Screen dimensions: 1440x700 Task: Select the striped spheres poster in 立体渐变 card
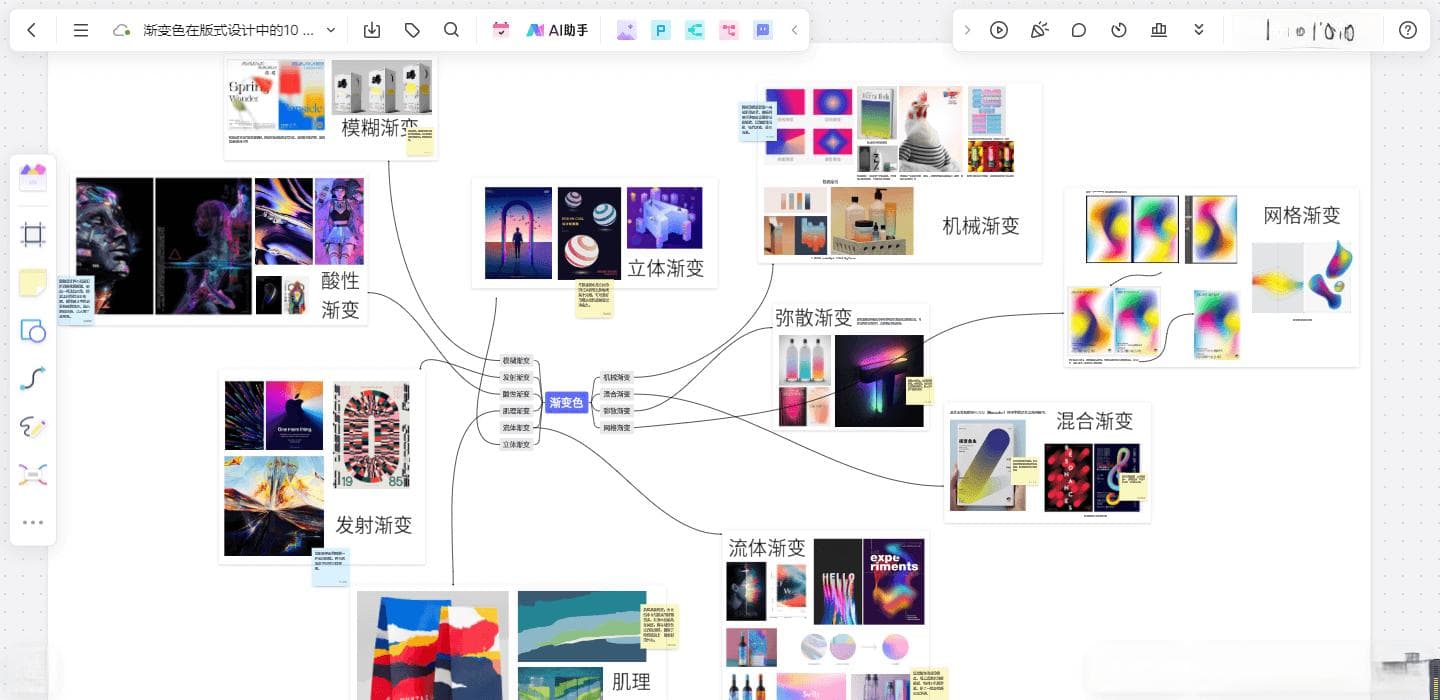[x=589, y=233]
